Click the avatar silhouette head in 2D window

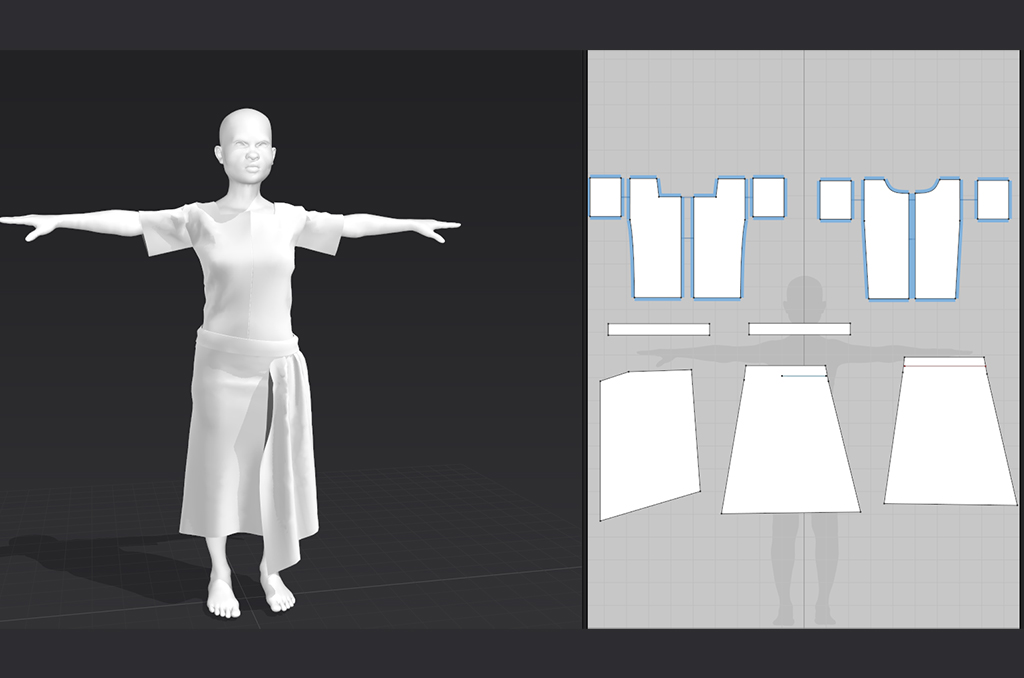click(805, 297)
